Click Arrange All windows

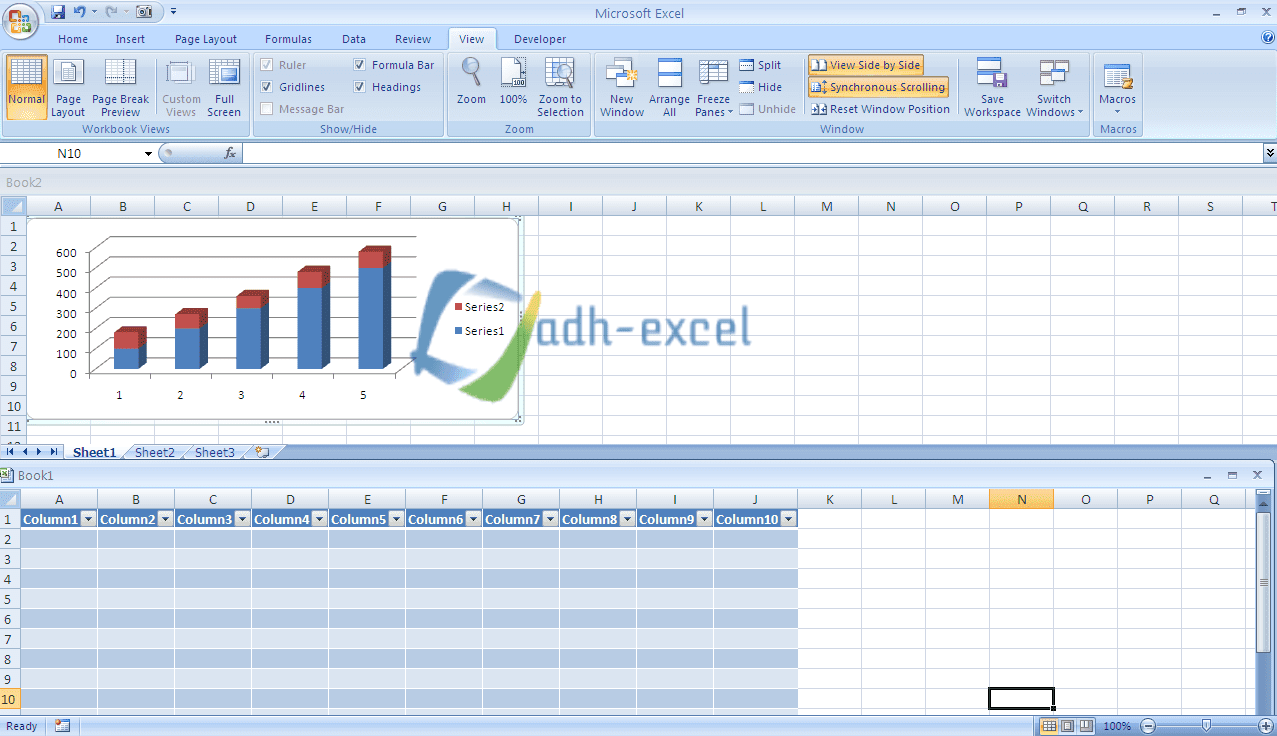668,87
